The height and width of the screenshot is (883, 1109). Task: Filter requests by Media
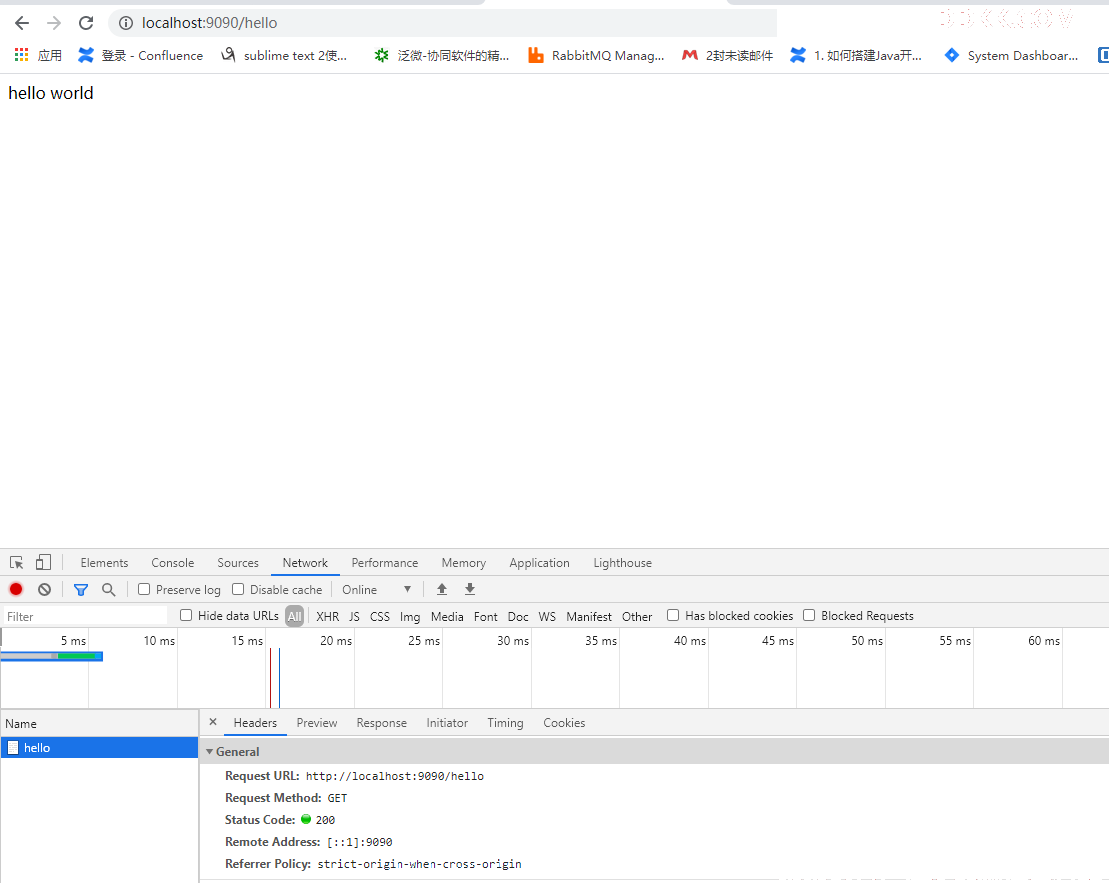(447, 616)
